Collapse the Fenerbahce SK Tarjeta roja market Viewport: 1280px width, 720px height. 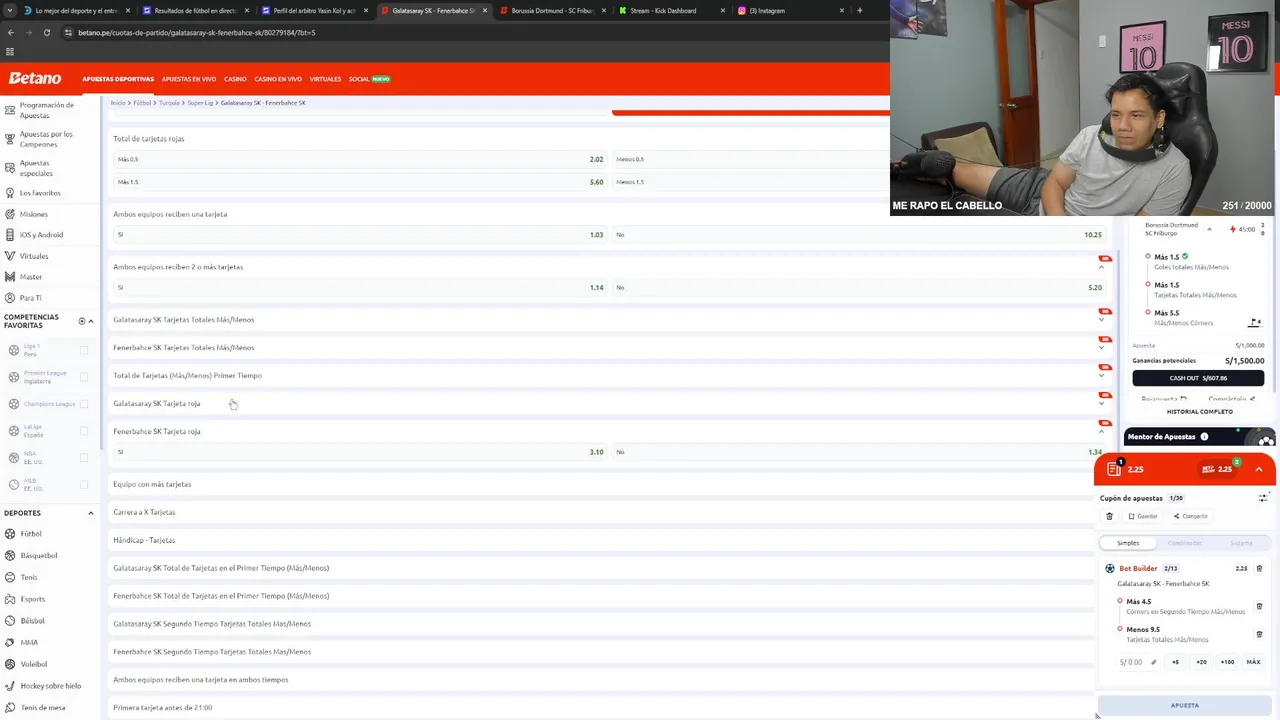coord(1102,431)
